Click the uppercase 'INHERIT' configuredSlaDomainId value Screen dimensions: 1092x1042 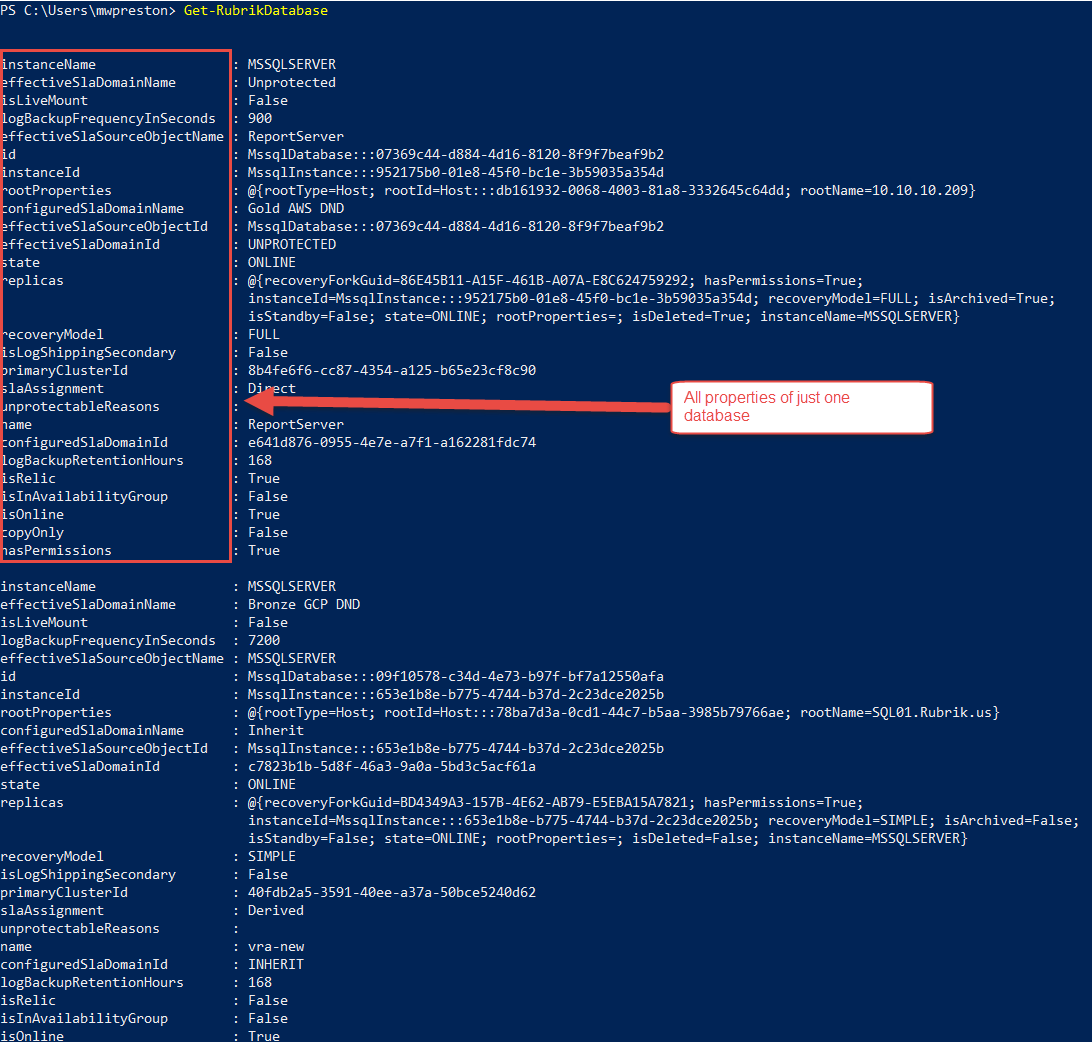(276, 965)
